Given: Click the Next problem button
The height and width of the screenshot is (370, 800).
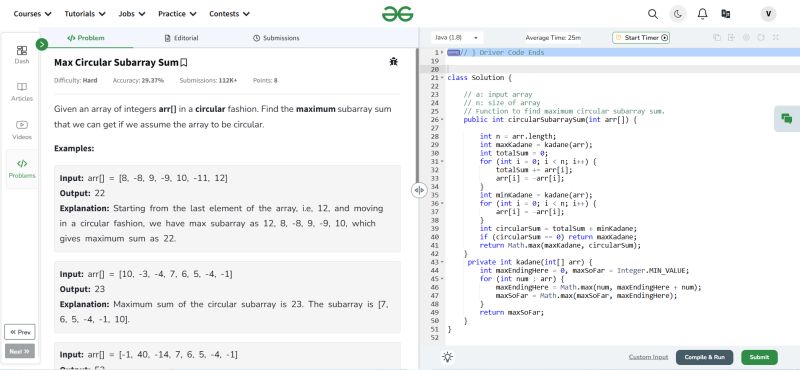Looking at the screenshot, I should coord(20,351).
